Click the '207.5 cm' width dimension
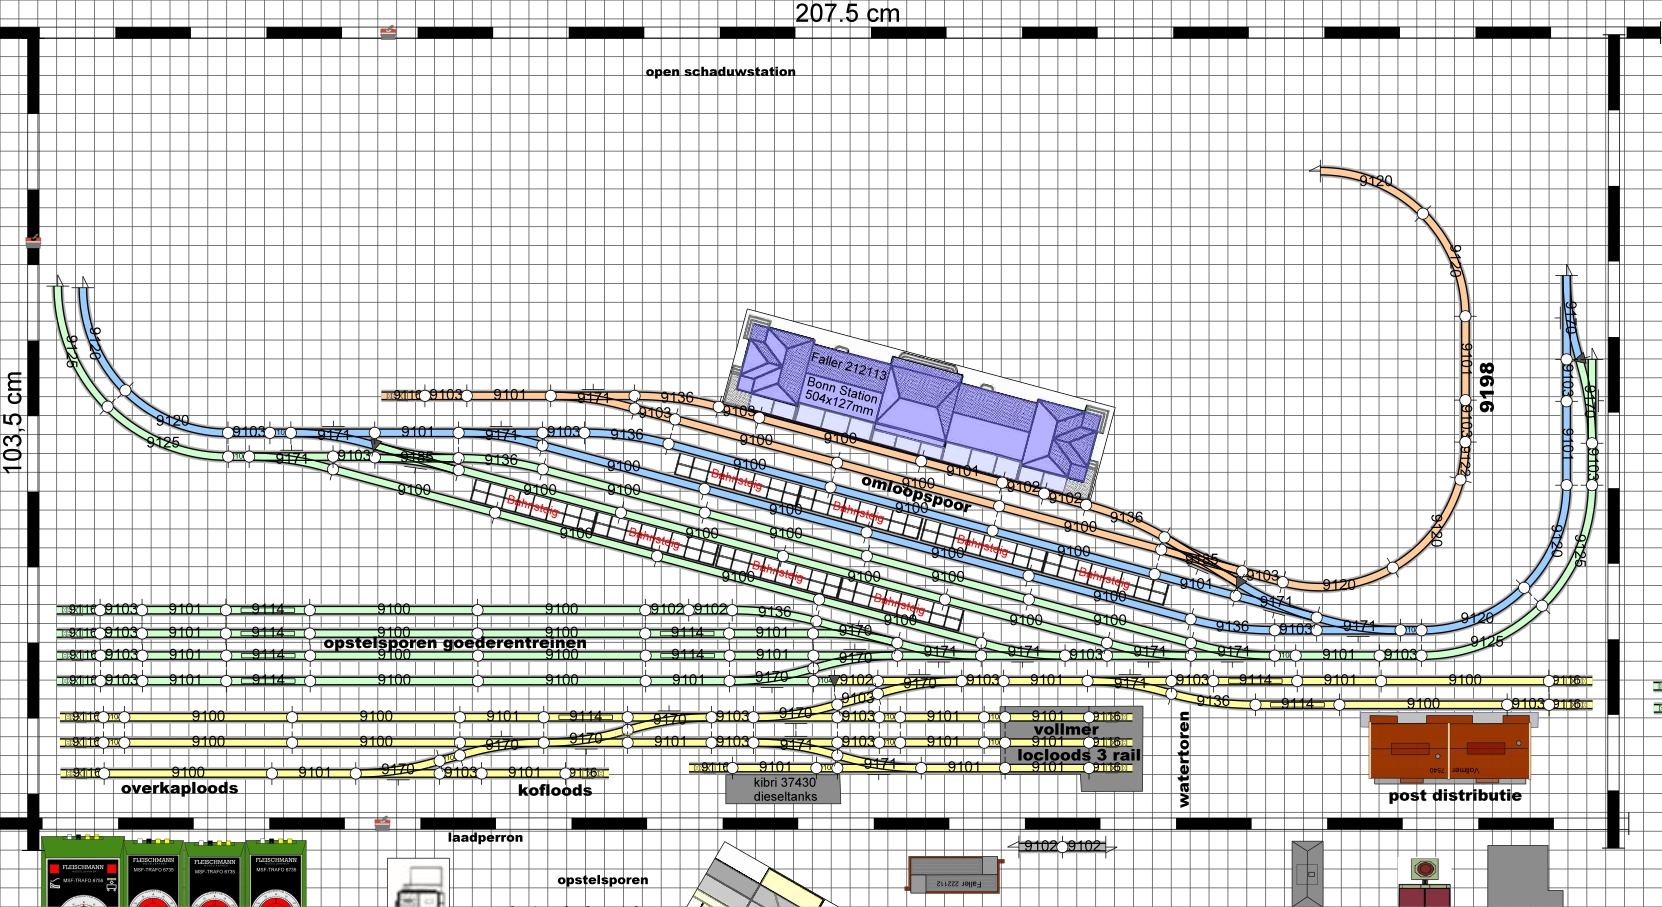The image size is (1662, 907). [x=847, y=13]
